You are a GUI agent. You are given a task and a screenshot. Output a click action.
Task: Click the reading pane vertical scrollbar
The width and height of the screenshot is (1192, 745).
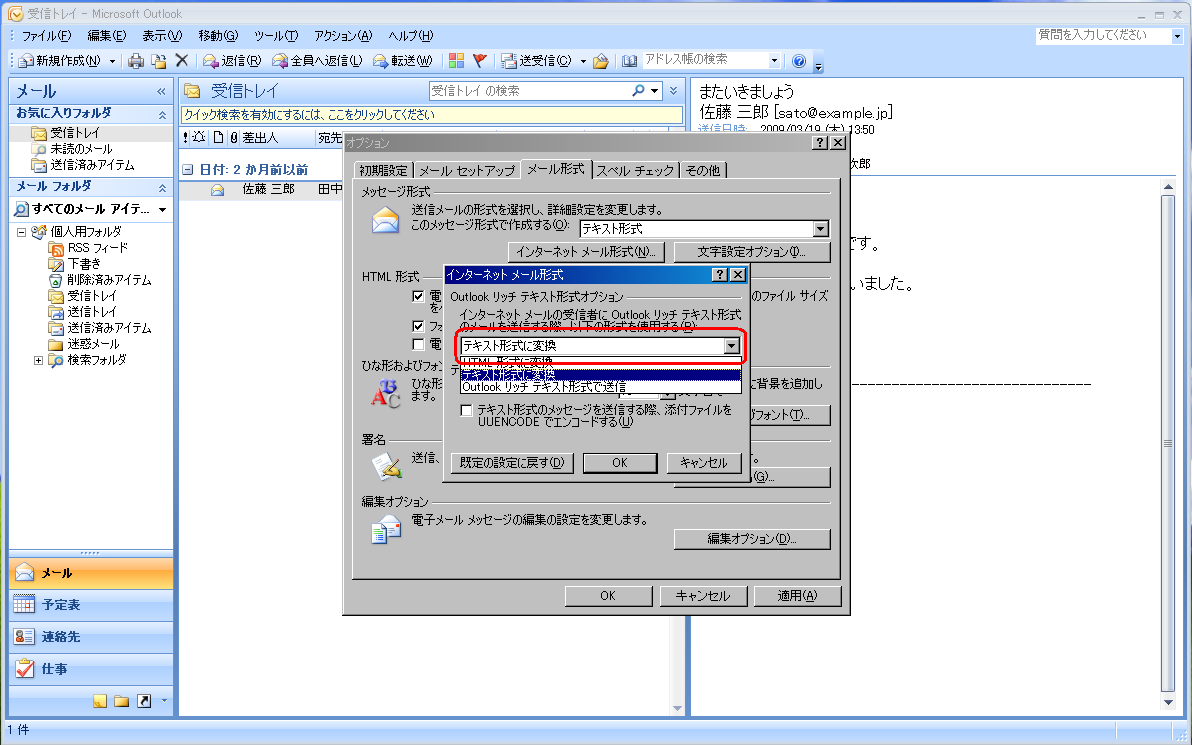point(1168,445)
